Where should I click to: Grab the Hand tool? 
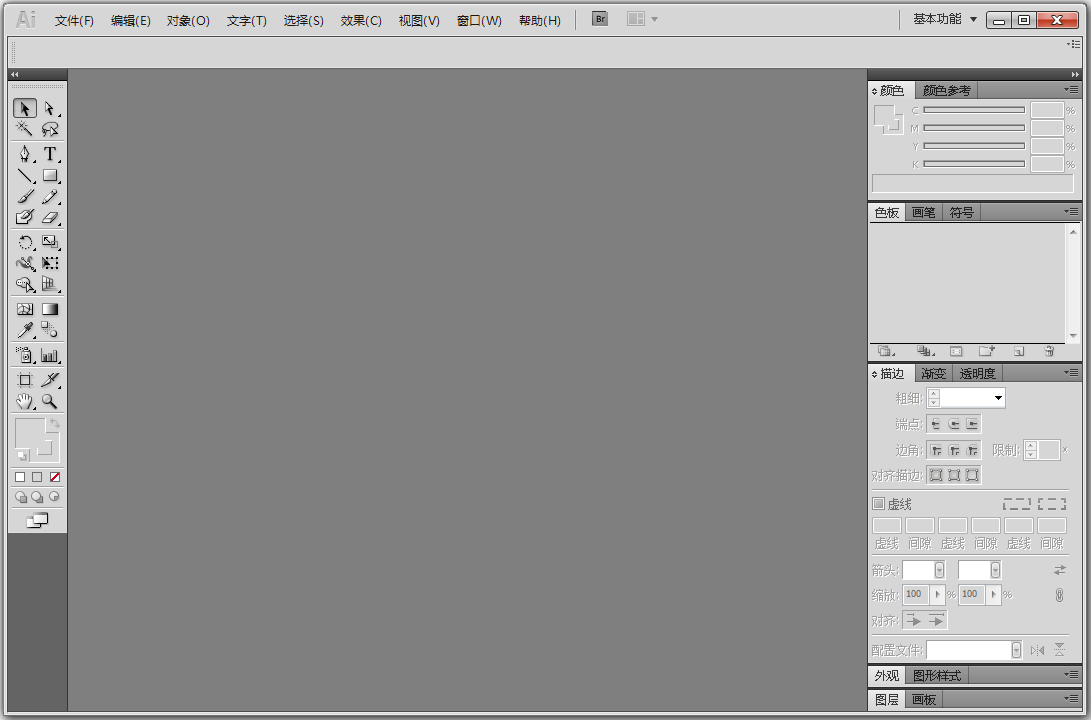click(x=24, y=401)
